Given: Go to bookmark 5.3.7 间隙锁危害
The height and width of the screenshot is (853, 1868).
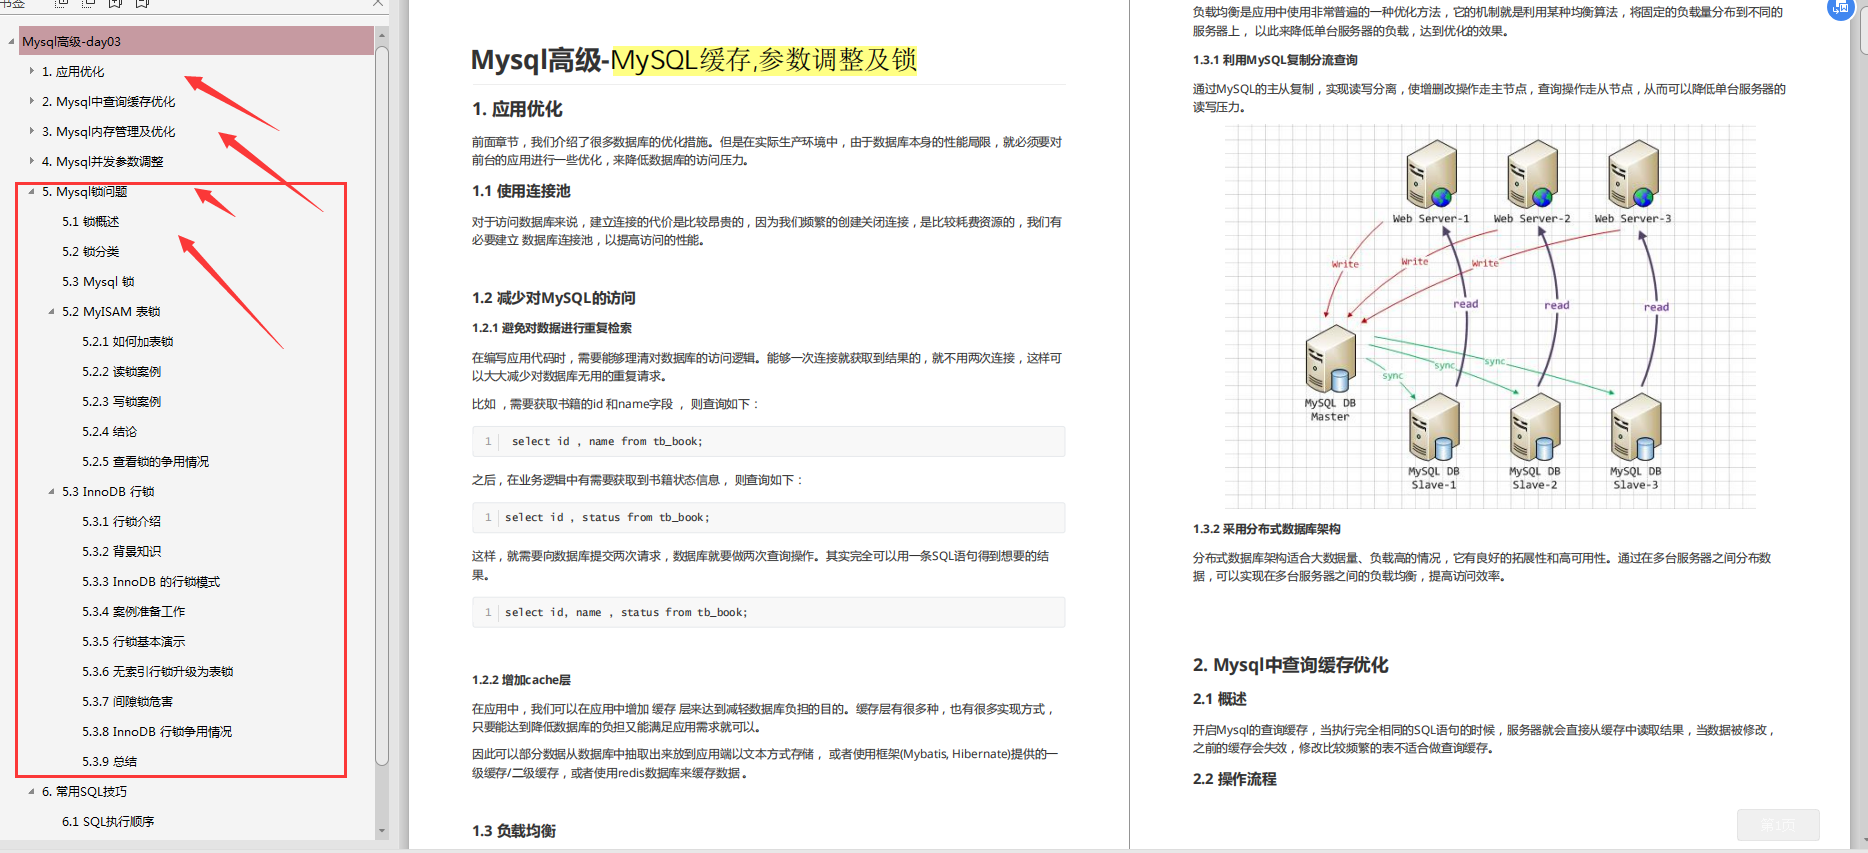Looking at the screenshot, I should (x=127, y=701).
